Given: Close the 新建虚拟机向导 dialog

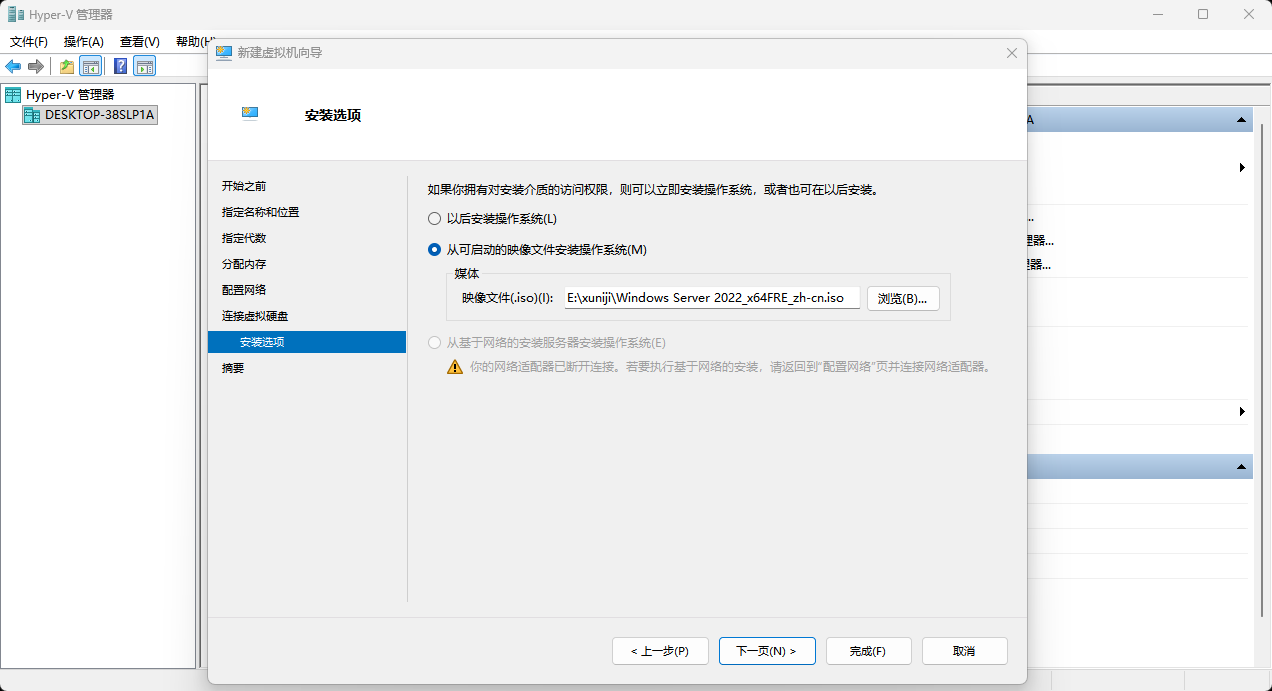Looking at the screenshot, I should pyautogui.click(x=1012, y=52).
